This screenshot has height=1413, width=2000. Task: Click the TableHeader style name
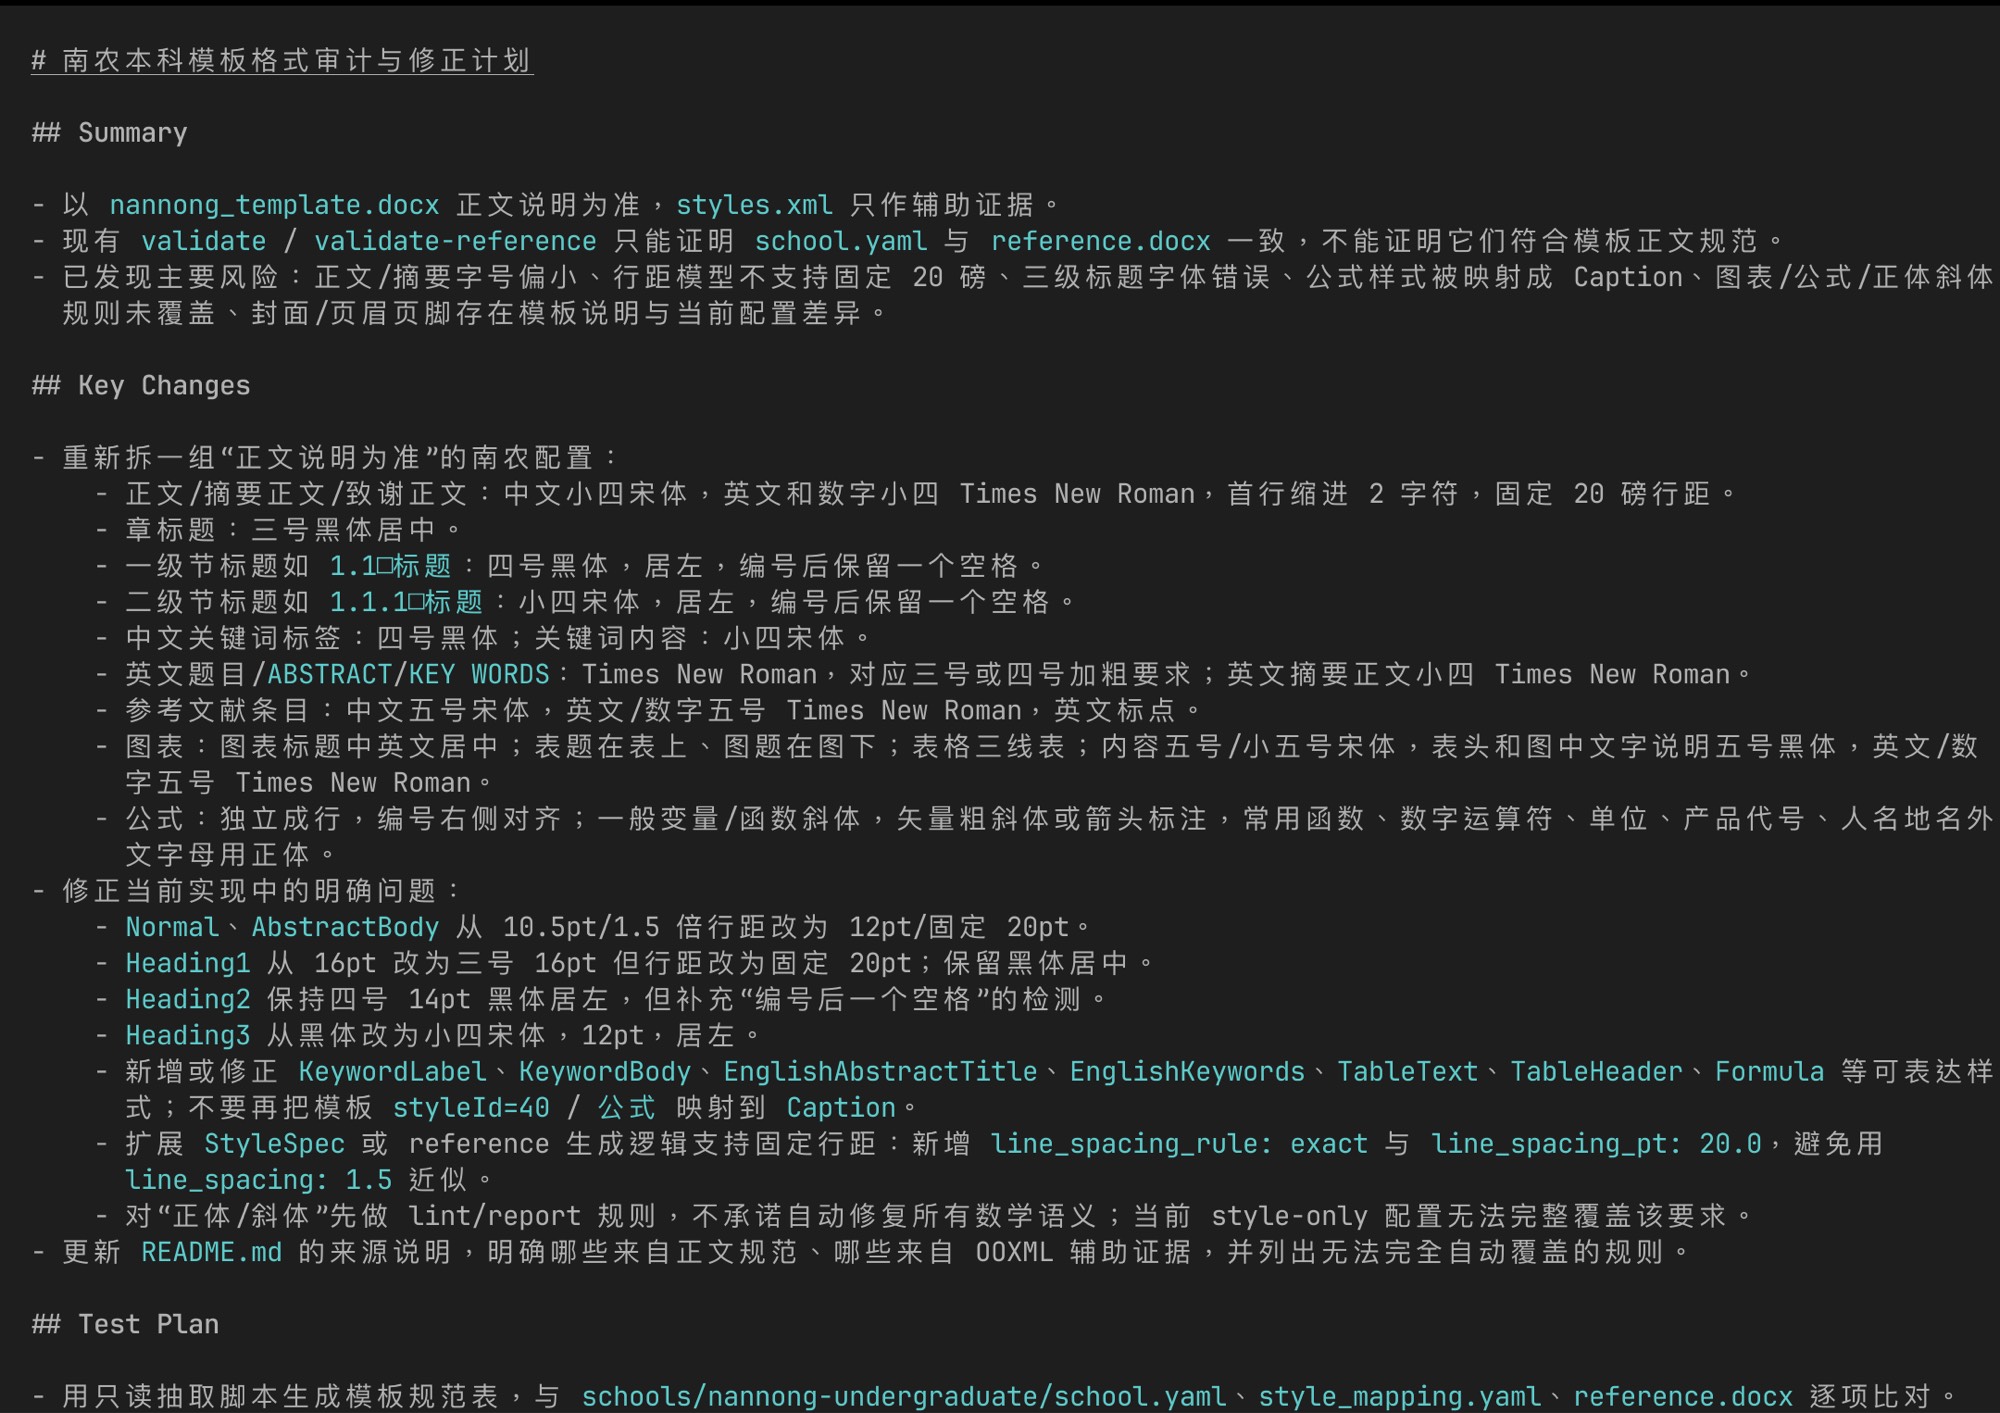[1597, 1071]
